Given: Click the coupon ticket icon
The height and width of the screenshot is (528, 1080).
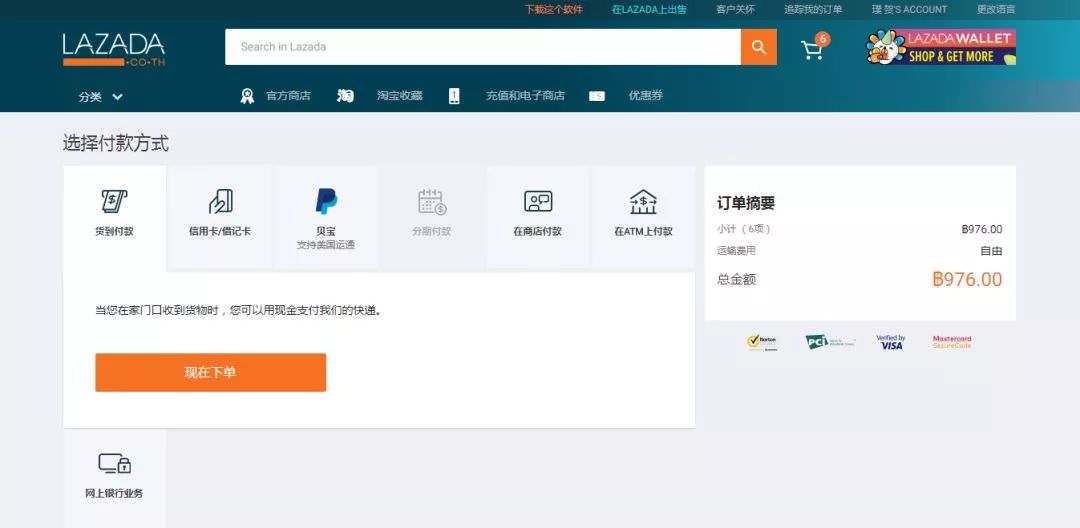Looking at the screenshot, I should point(597,96).
